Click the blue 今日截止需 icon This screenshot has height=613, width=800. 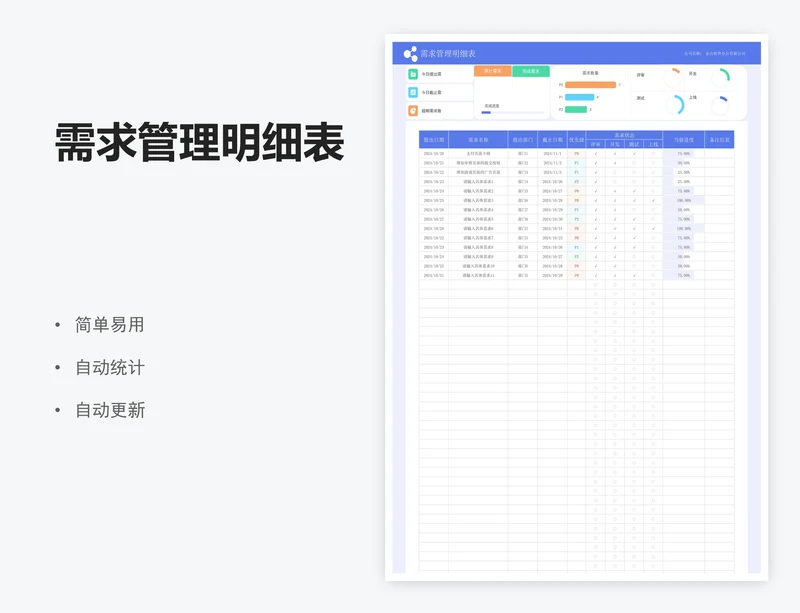(413, 92)
